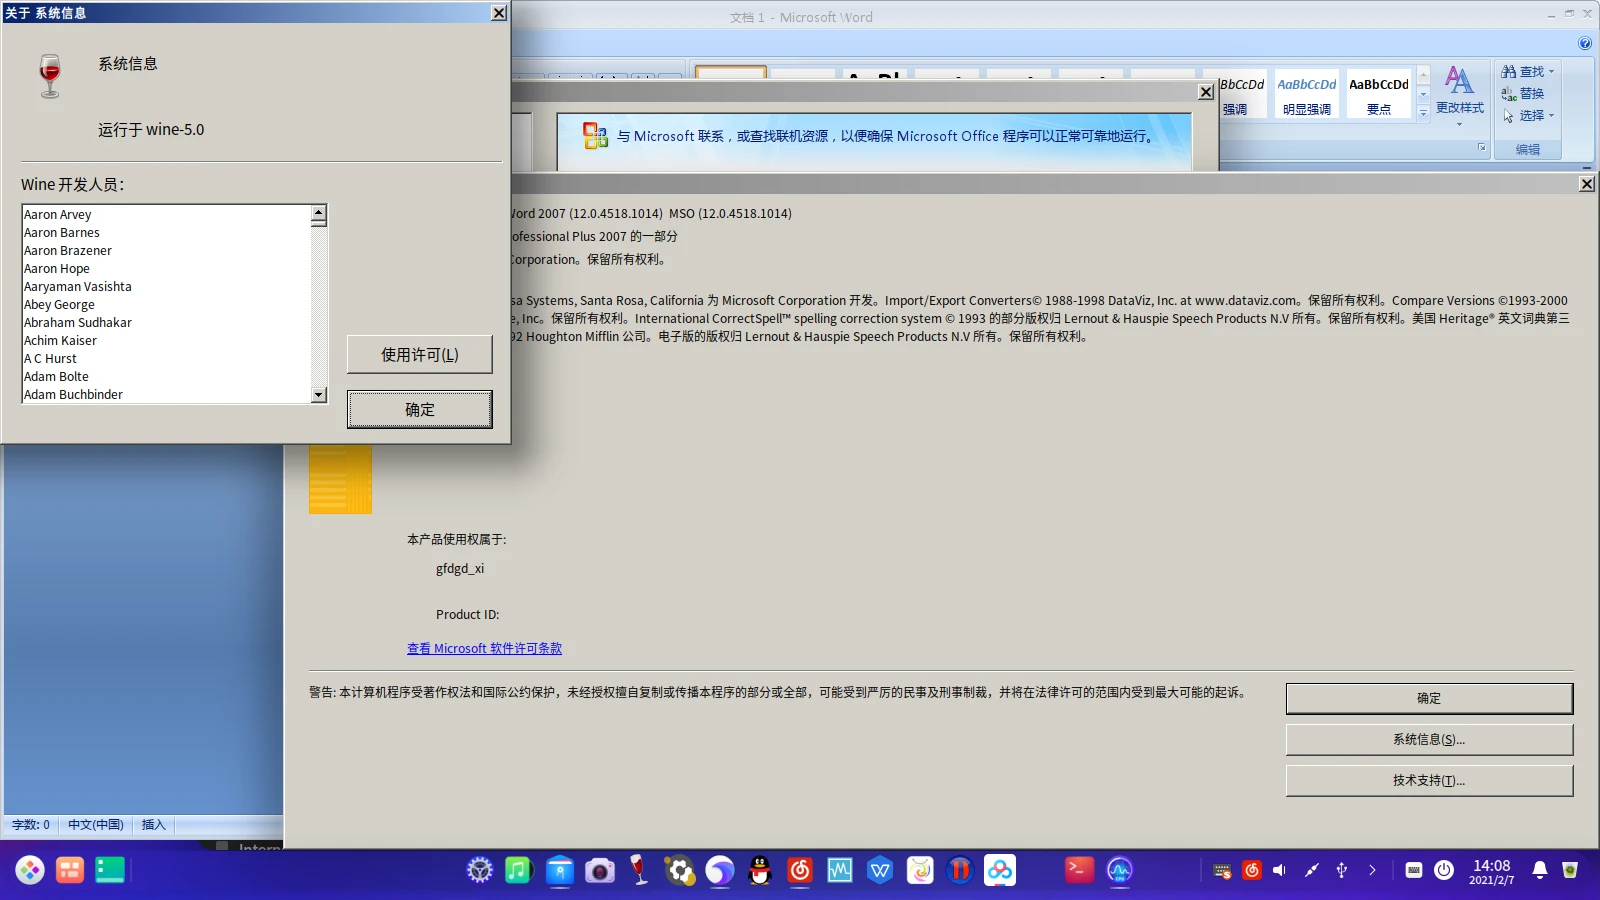Click the Wine glass taskbar icon
Screen dimensions: 1600x900
(639, 870)
